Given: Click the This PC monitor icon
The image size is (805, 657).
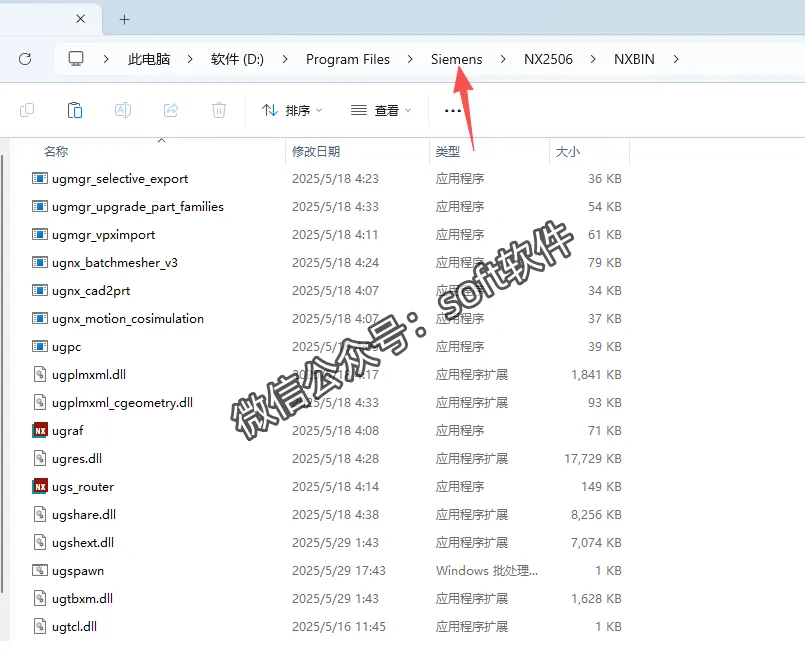Looking at the screenshot, I should (x=76, y=59).
